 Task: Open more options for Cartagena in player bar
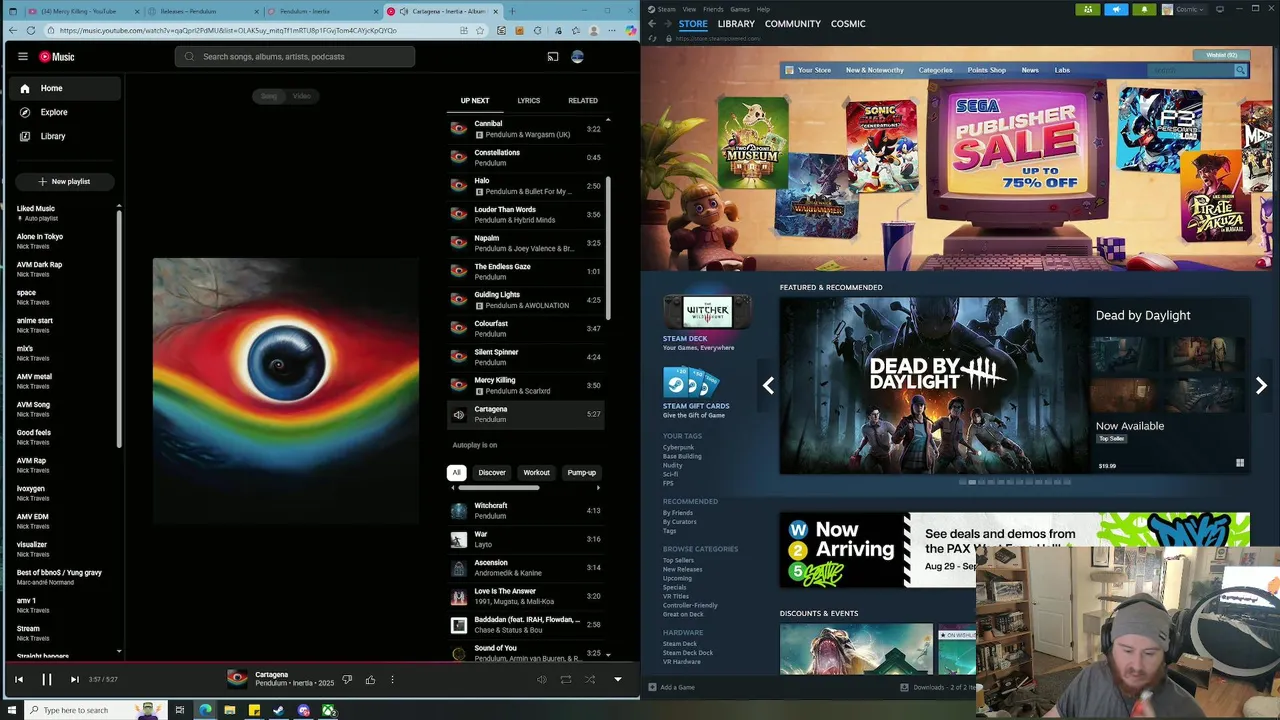392,679
